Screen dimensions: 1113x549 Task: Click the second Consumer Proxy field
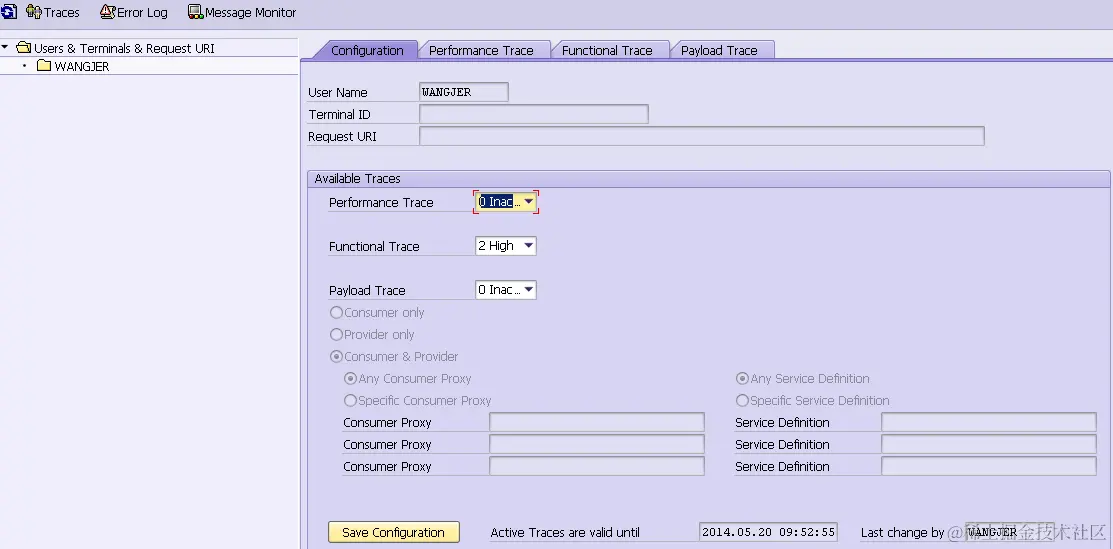pos(597,444)
